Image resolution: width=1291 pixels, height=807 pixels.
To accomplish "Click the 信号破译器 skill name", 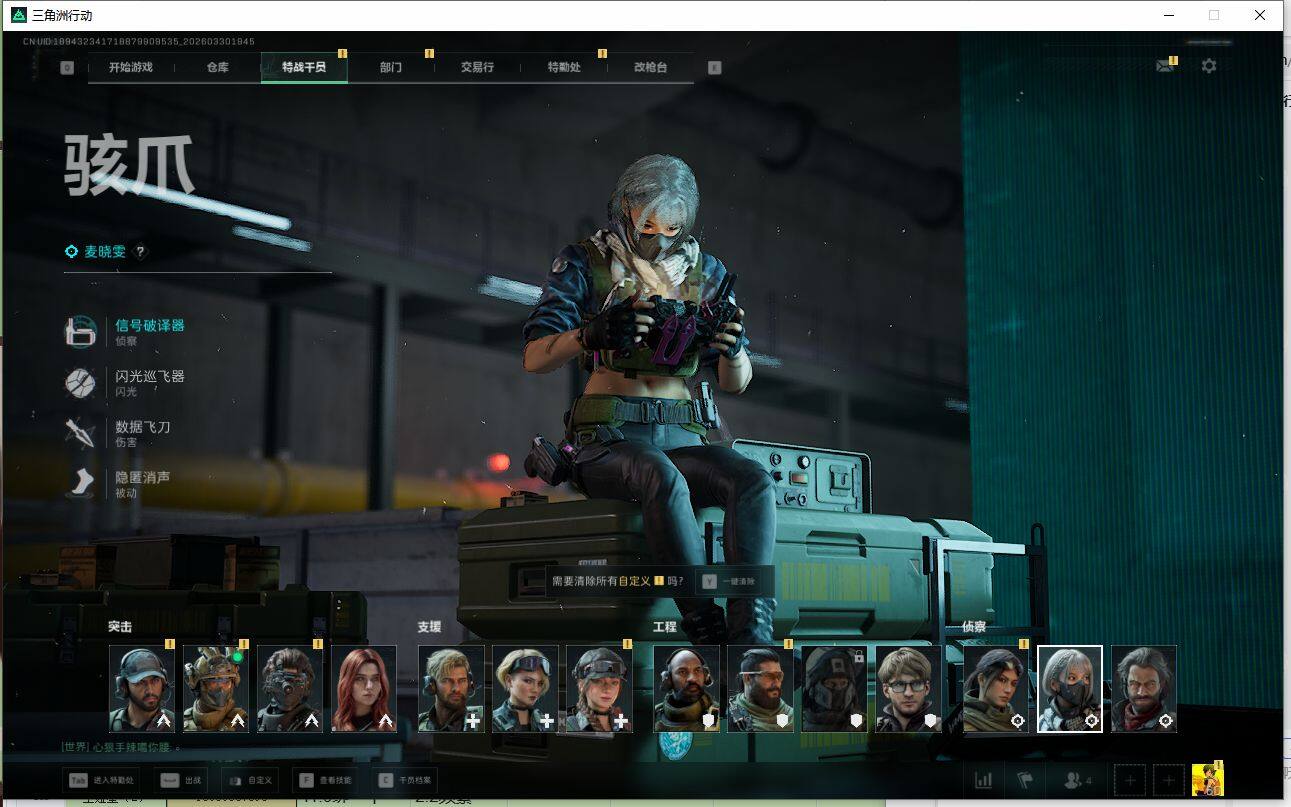I will 150,325.
